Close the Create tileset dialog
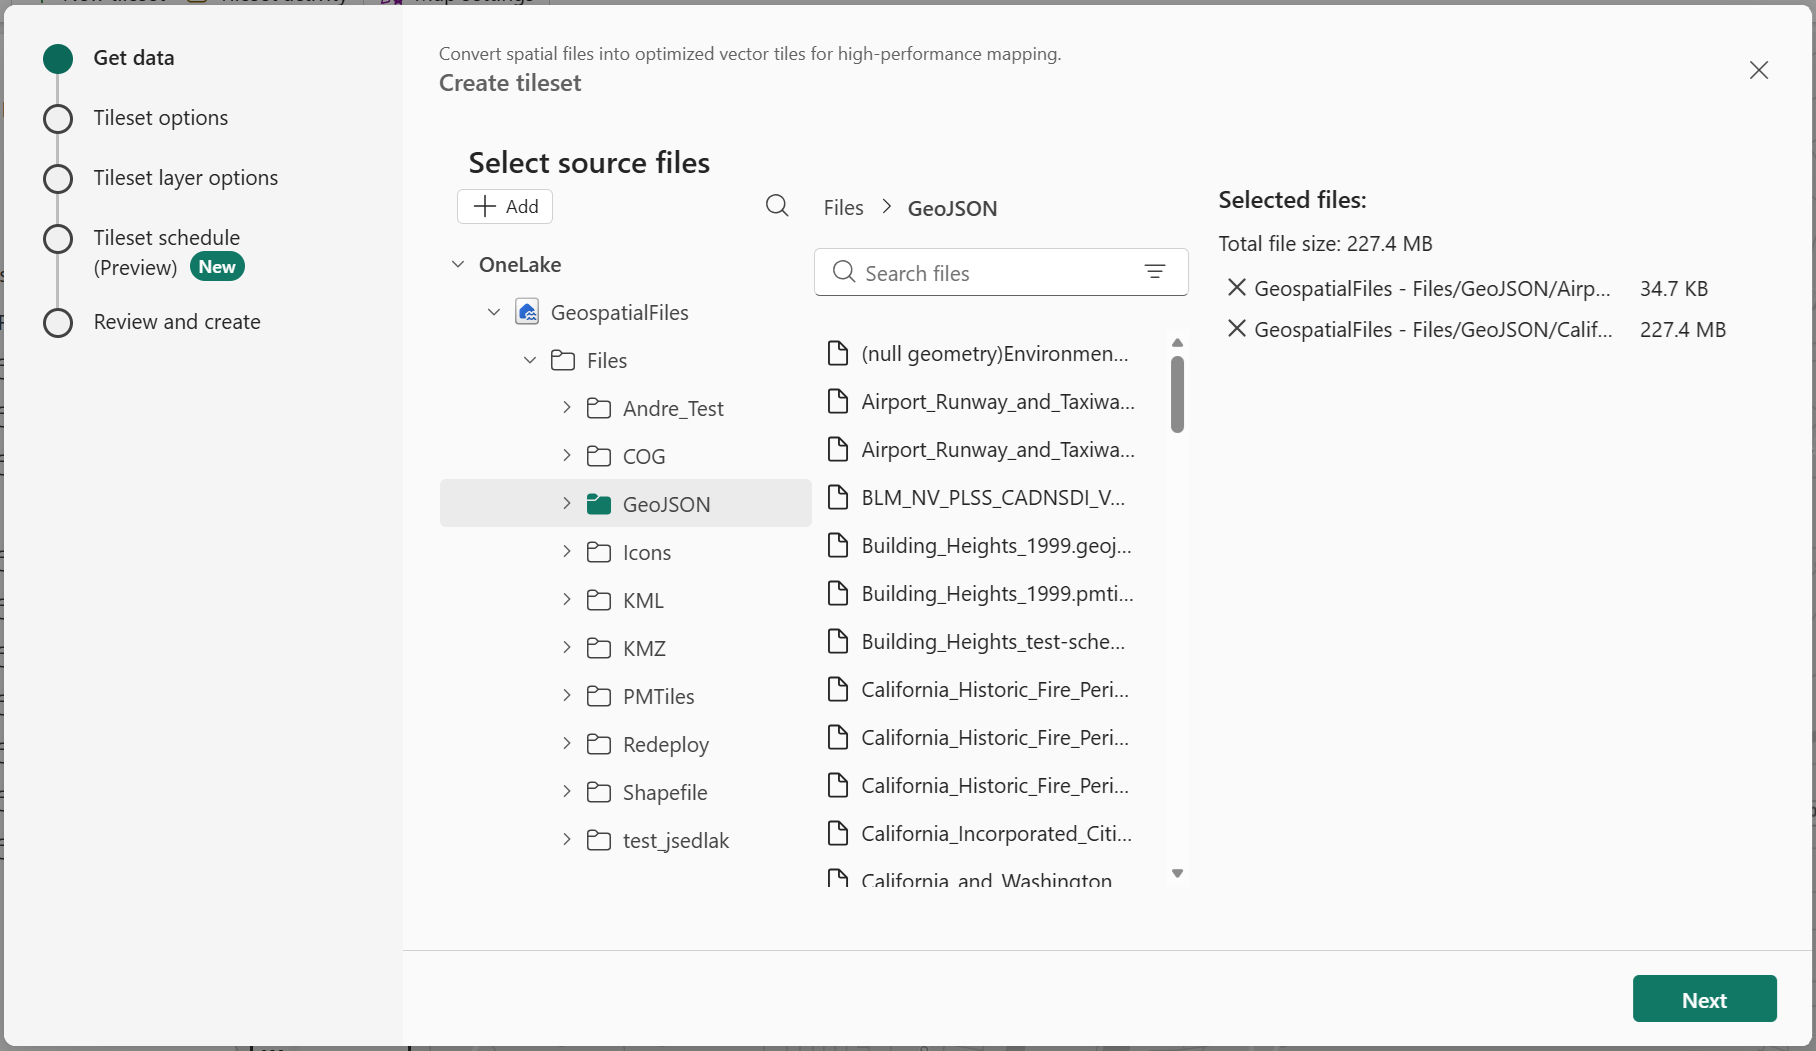 pos(1759,70)
